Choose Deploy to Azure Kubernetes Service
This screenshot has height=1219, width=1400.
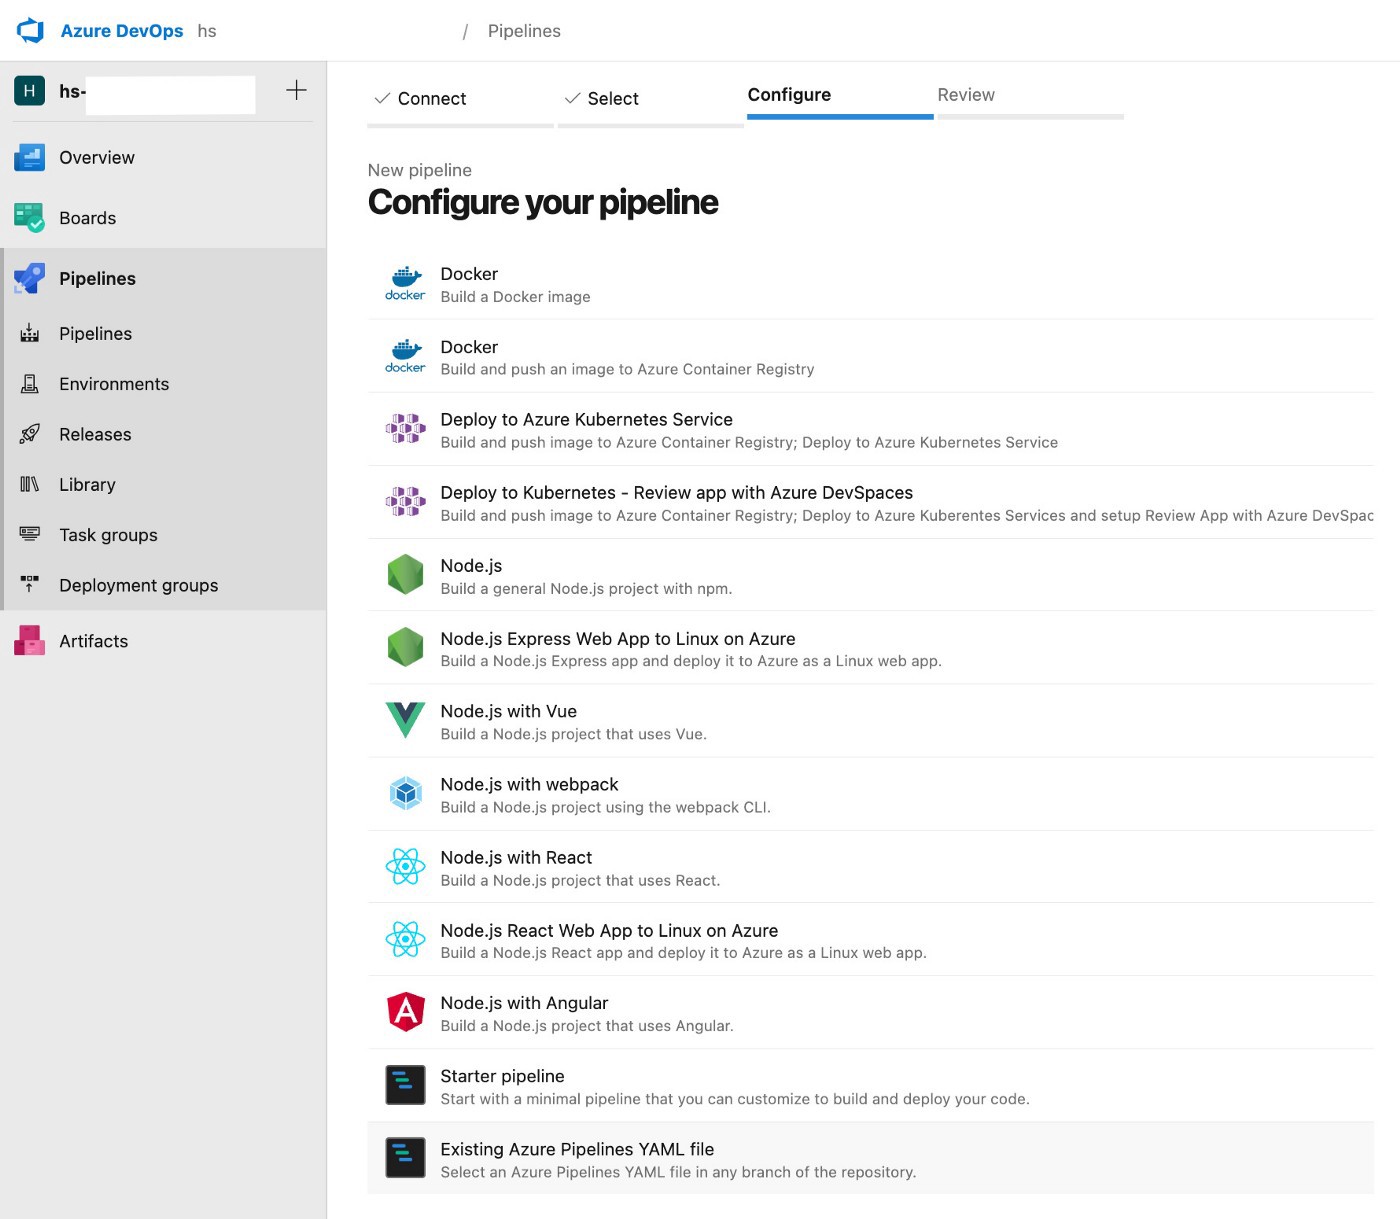[x=870, y=430]
